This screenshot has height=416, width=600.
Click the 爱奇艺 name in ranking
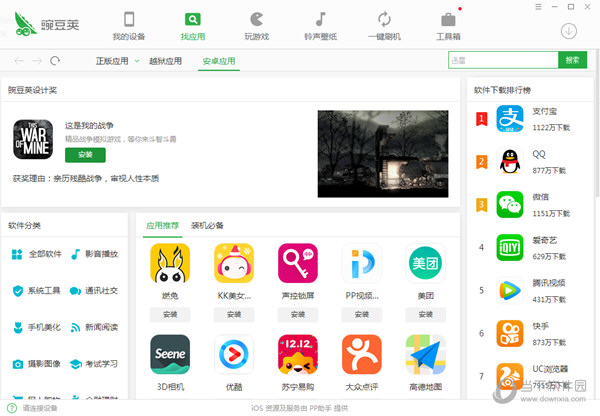[545, 240]
